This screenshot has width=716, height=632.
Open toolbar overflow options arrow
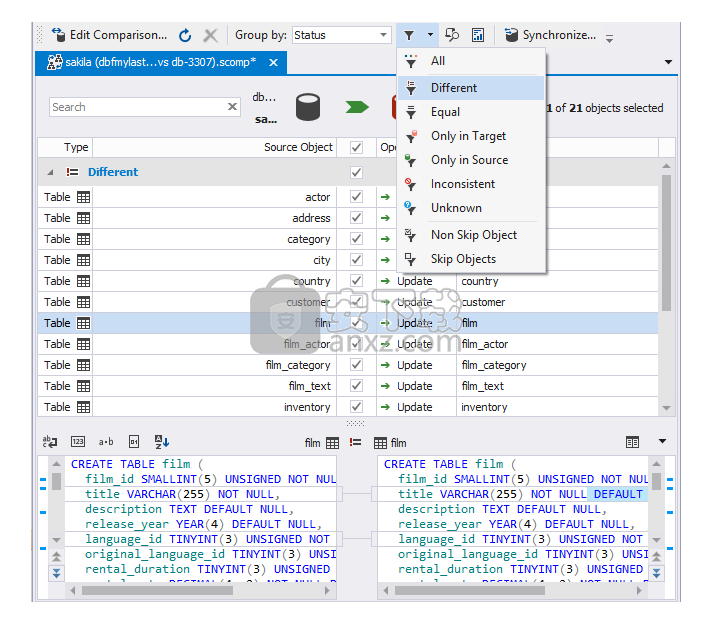coord(610,38)
